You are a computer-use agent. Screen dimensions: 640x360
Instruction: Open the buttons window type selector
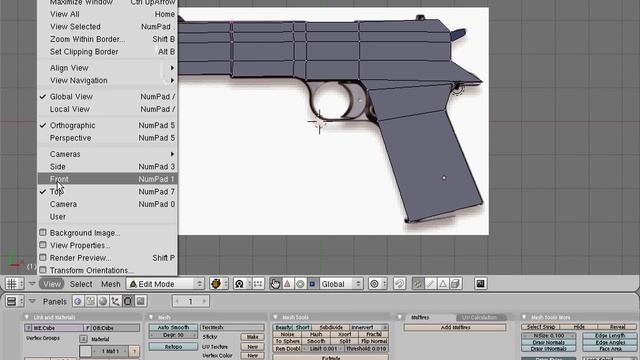coord(14,301)
